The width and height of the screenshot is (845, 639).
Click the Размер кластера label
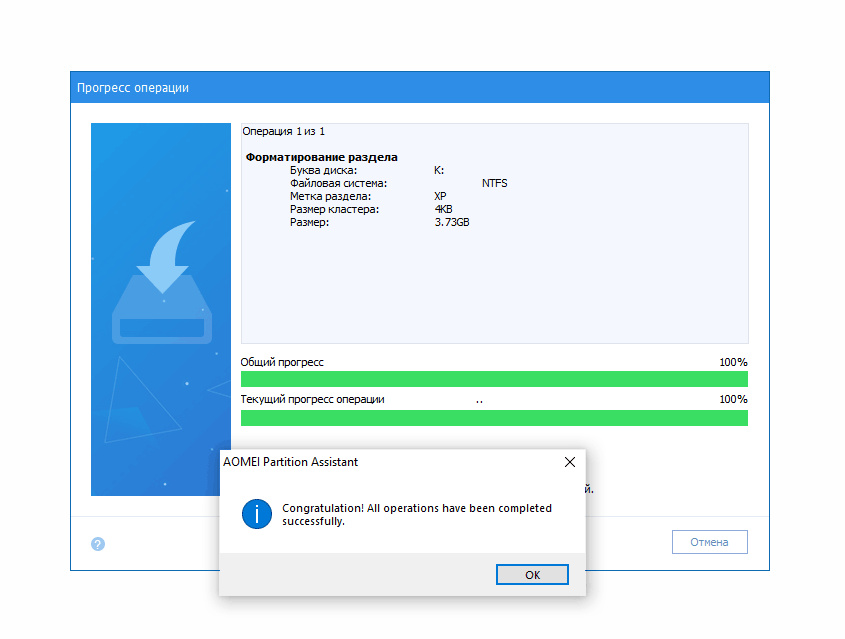[334, 209]
